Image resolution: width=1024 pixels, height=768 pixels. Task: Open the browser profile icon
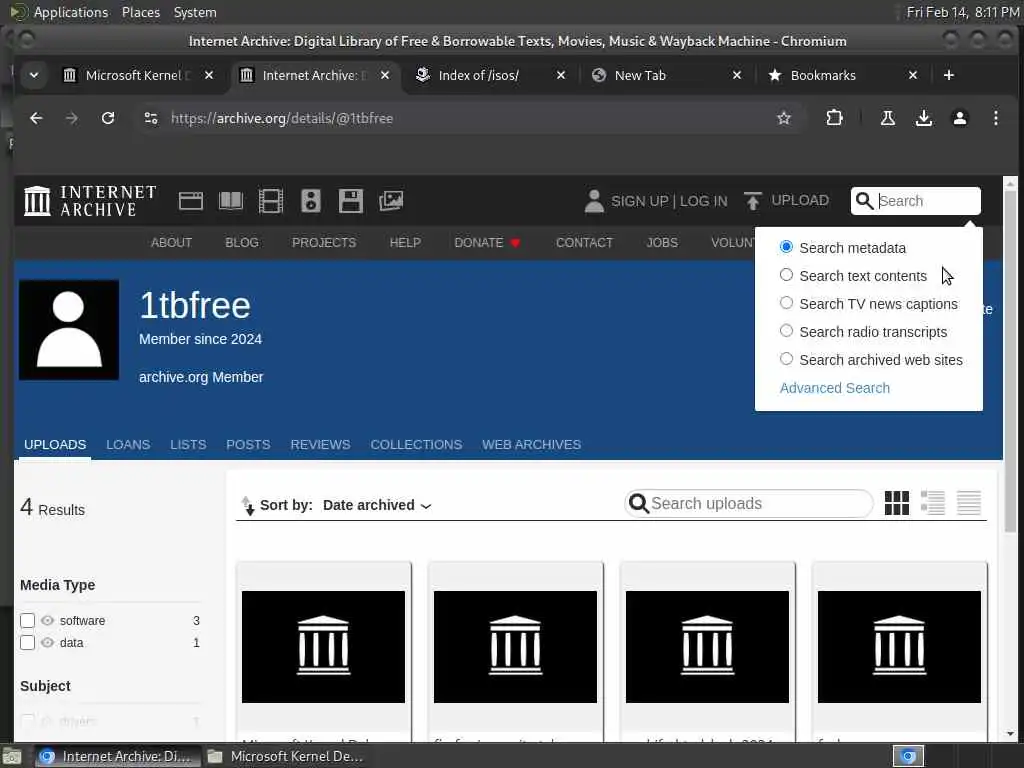point(959,118)
